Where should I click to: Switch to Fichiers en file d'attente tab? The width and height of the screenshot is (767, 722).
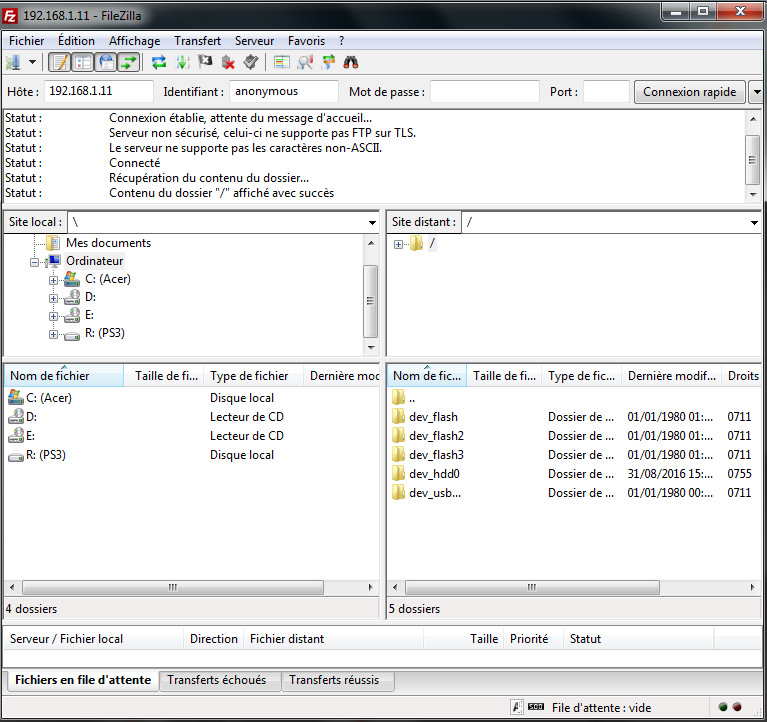83,680
